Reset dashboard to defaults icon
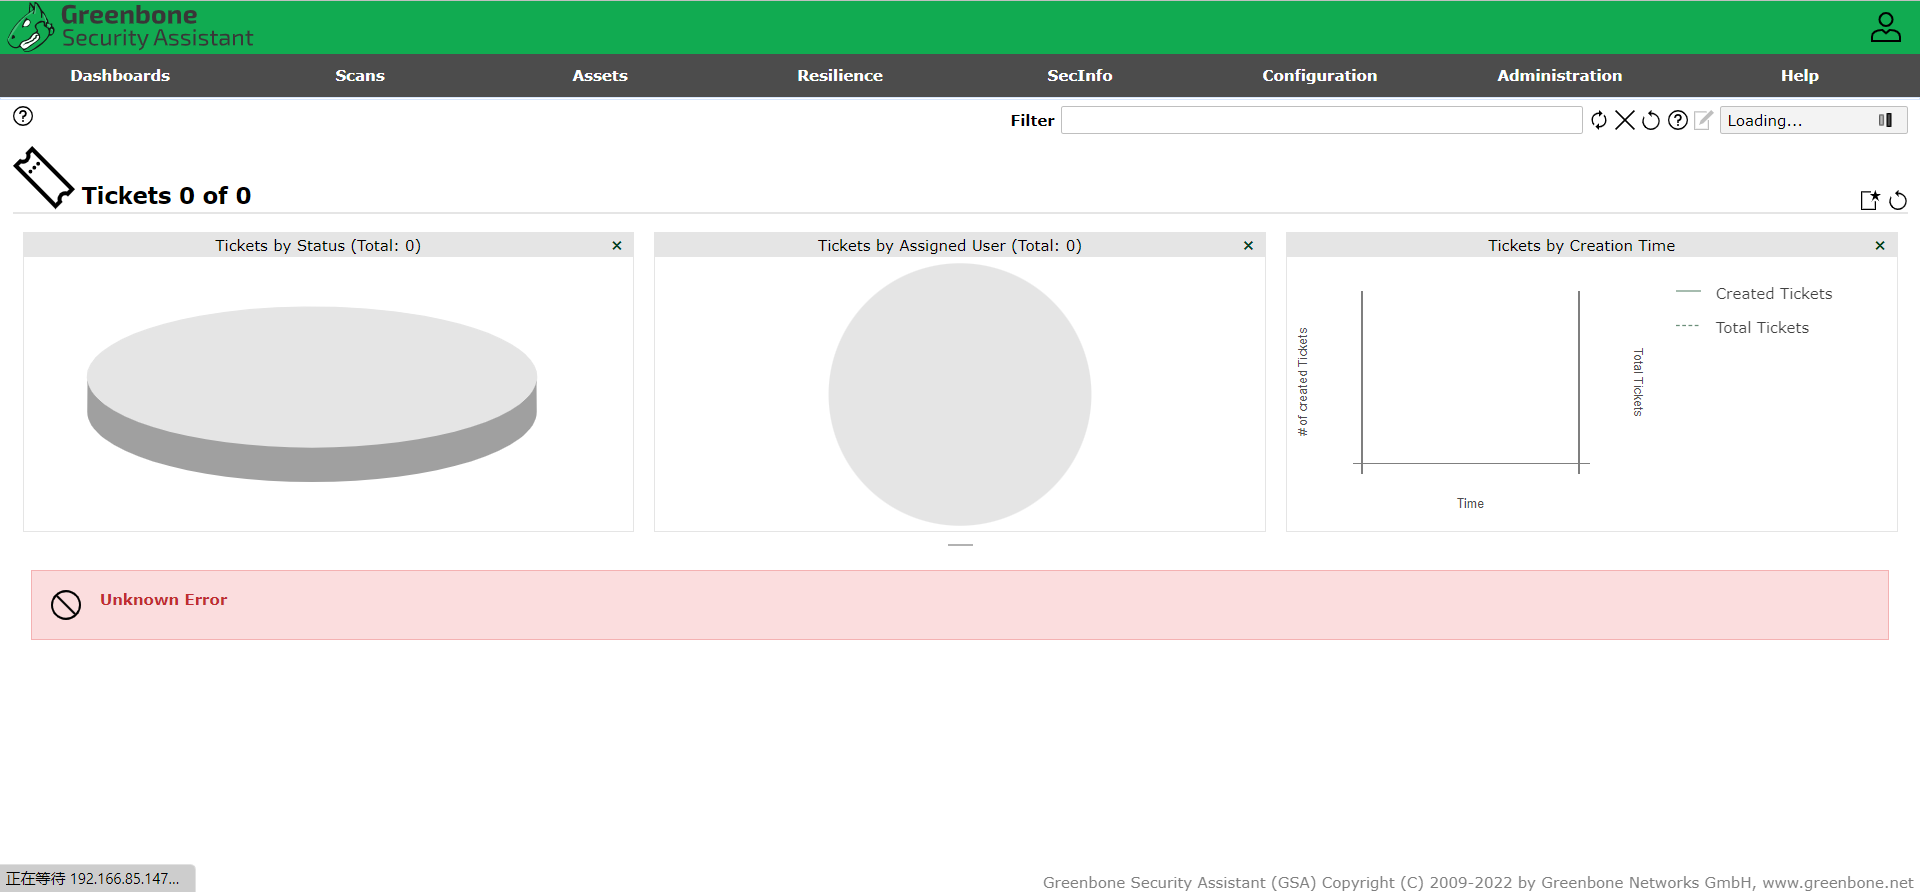This screenshot has height=892, width=1920. coord(1898,201)
